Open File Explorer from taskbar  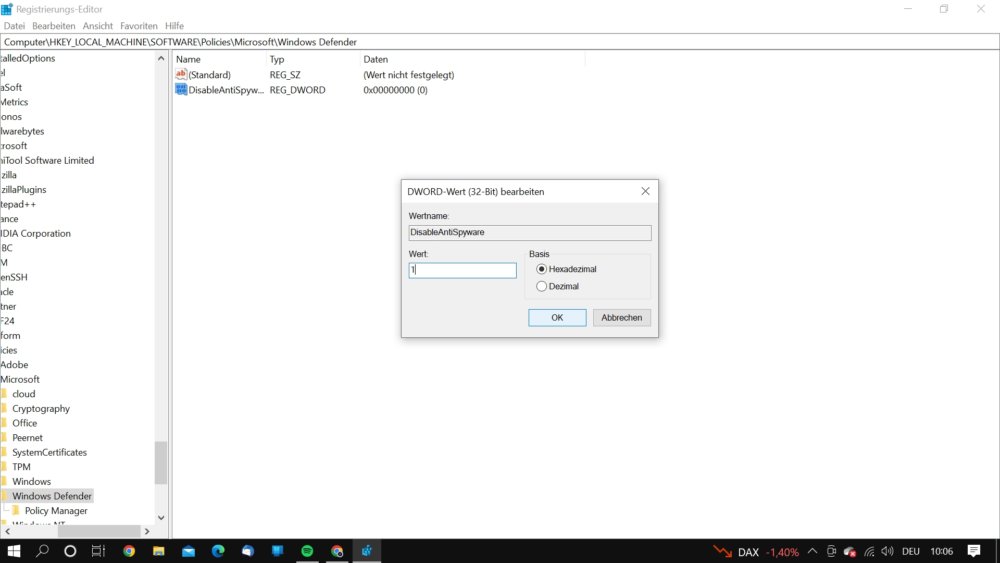point(158,551)
